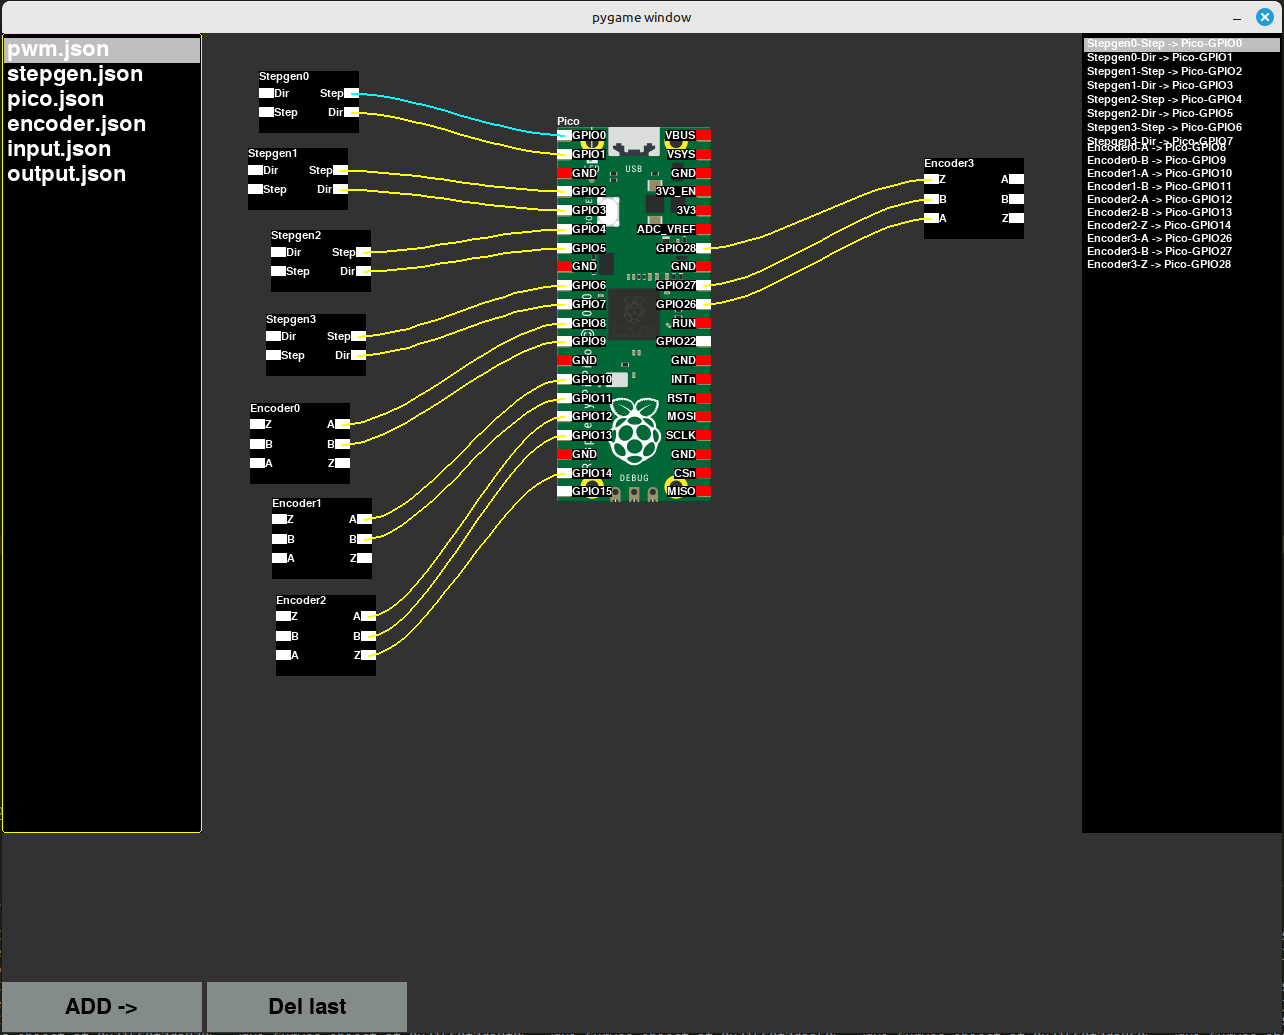1284x1035 pixels.
Task: Select the Encoder1-A -> Pico-GPIO10 connection entry
Action: (x=1159, y=173)
